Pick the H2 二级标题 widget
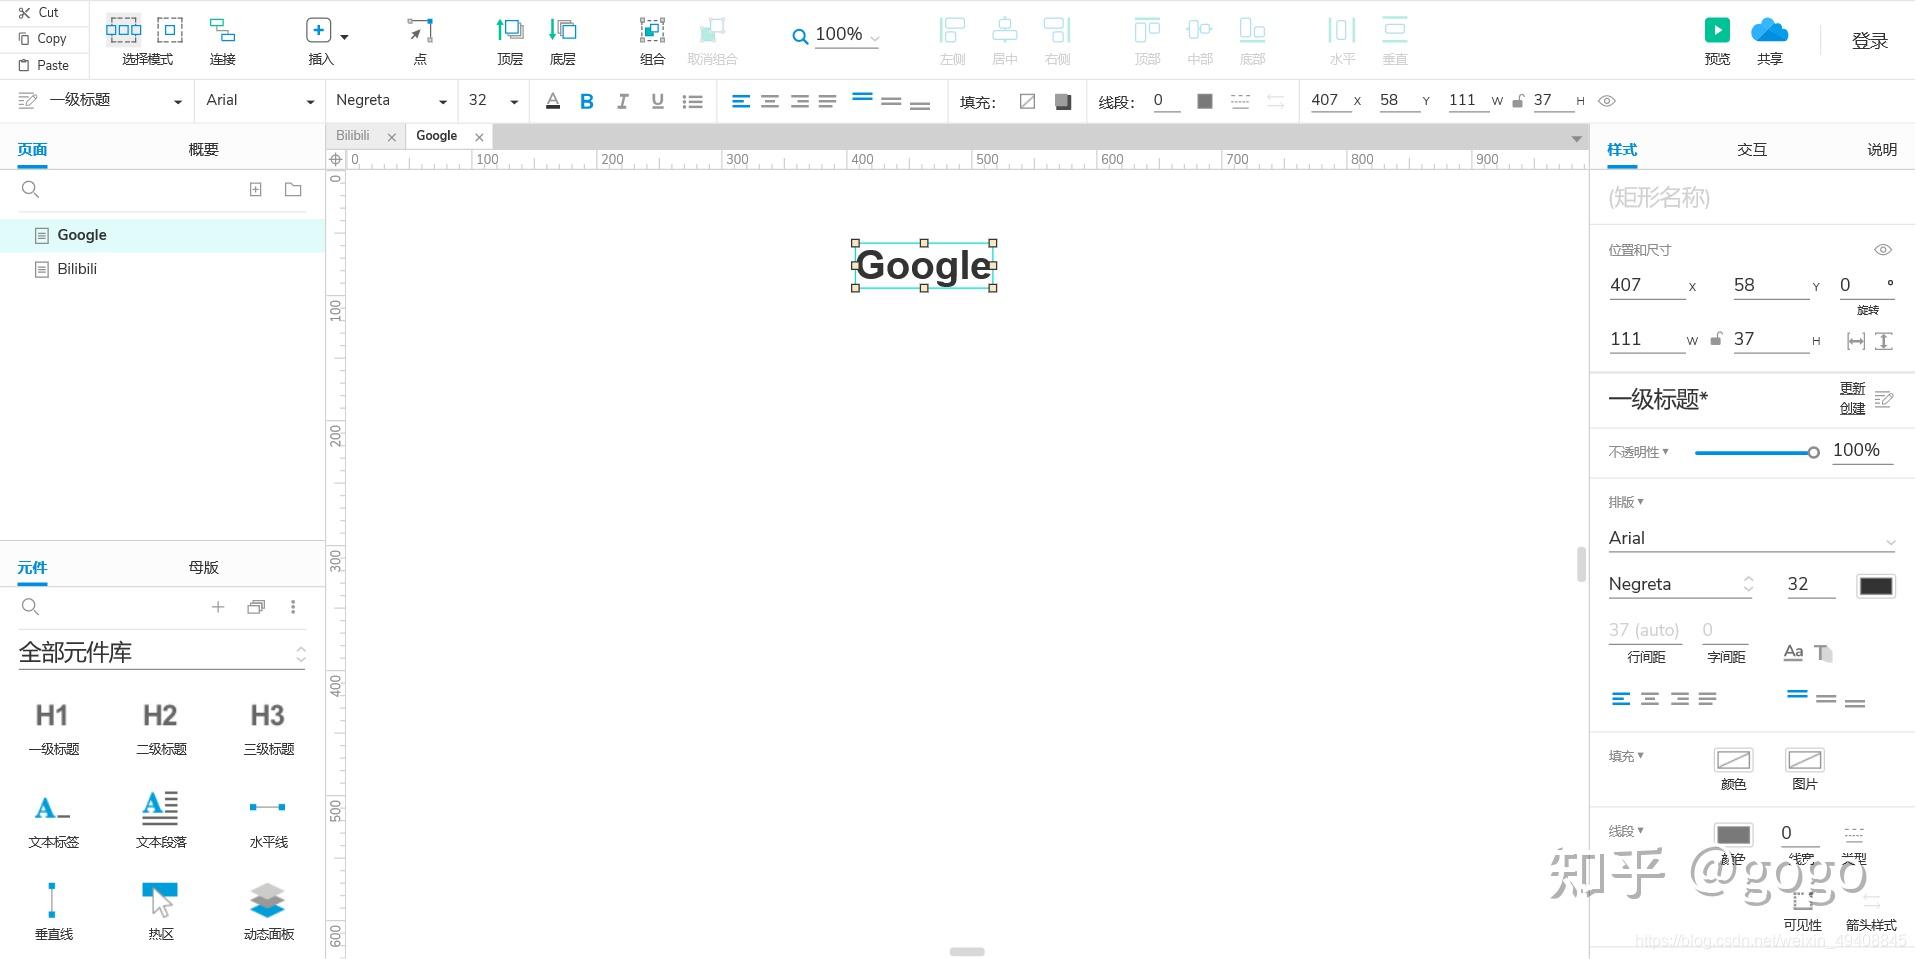This screenshot has height=959, width=1916. click(161, 727)
